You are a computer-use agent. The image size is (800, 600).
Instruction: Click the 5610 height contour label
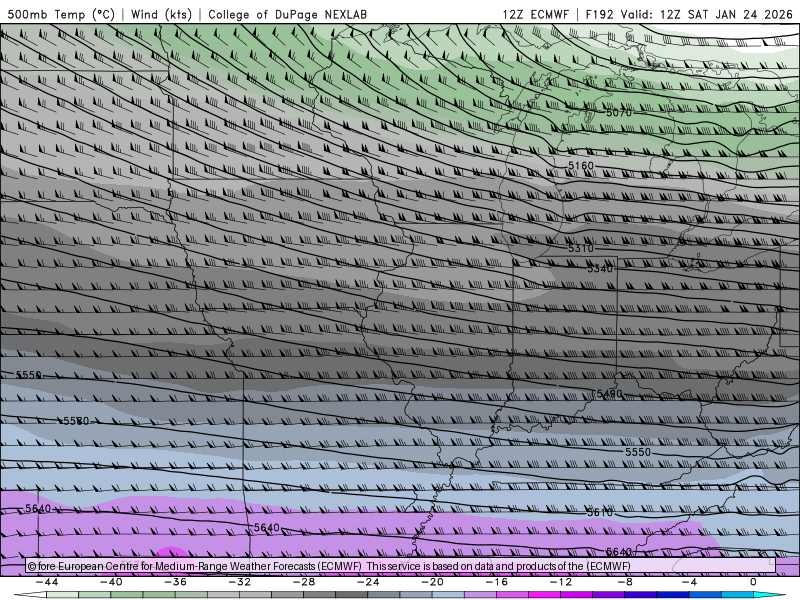[600, 512]
